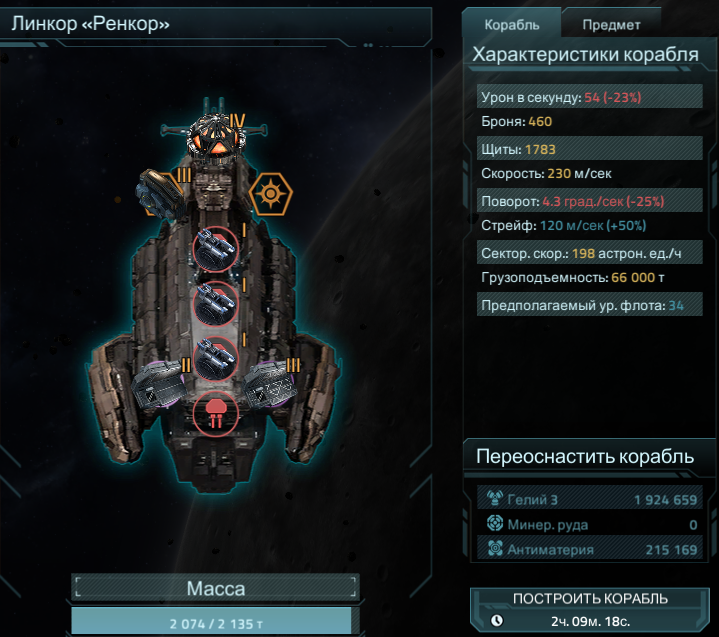Click the Антиматерия resource icon
The width and height of the screenshot is (719, 637).
tap(495, 548)
